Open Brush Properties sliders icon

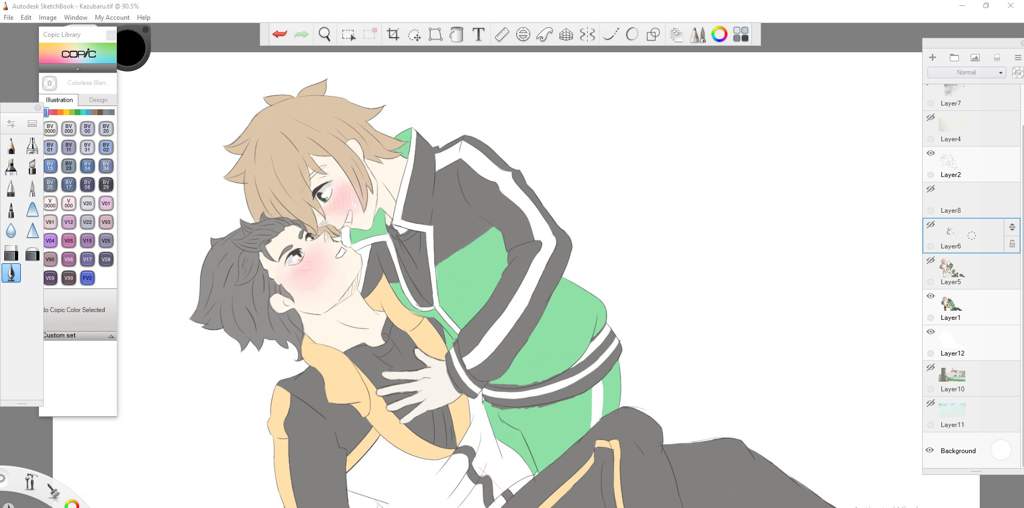[11, 123]
